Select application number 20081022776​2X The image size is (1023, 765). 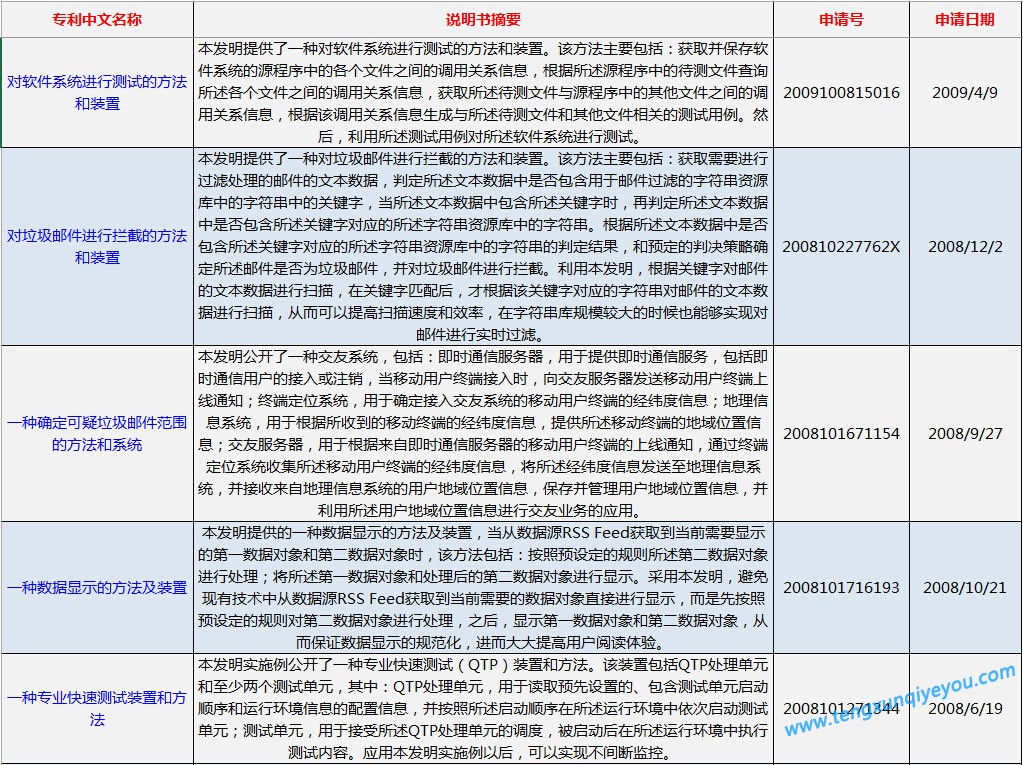click(x=842, y=247)
